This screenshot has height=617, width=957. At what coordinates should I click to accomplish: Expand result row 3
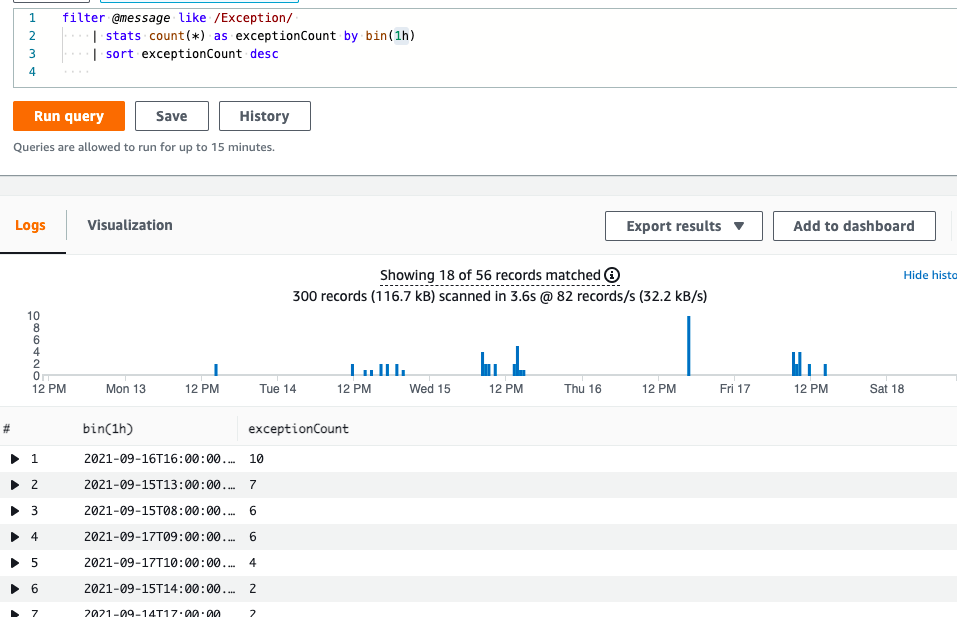coord(15,511)
